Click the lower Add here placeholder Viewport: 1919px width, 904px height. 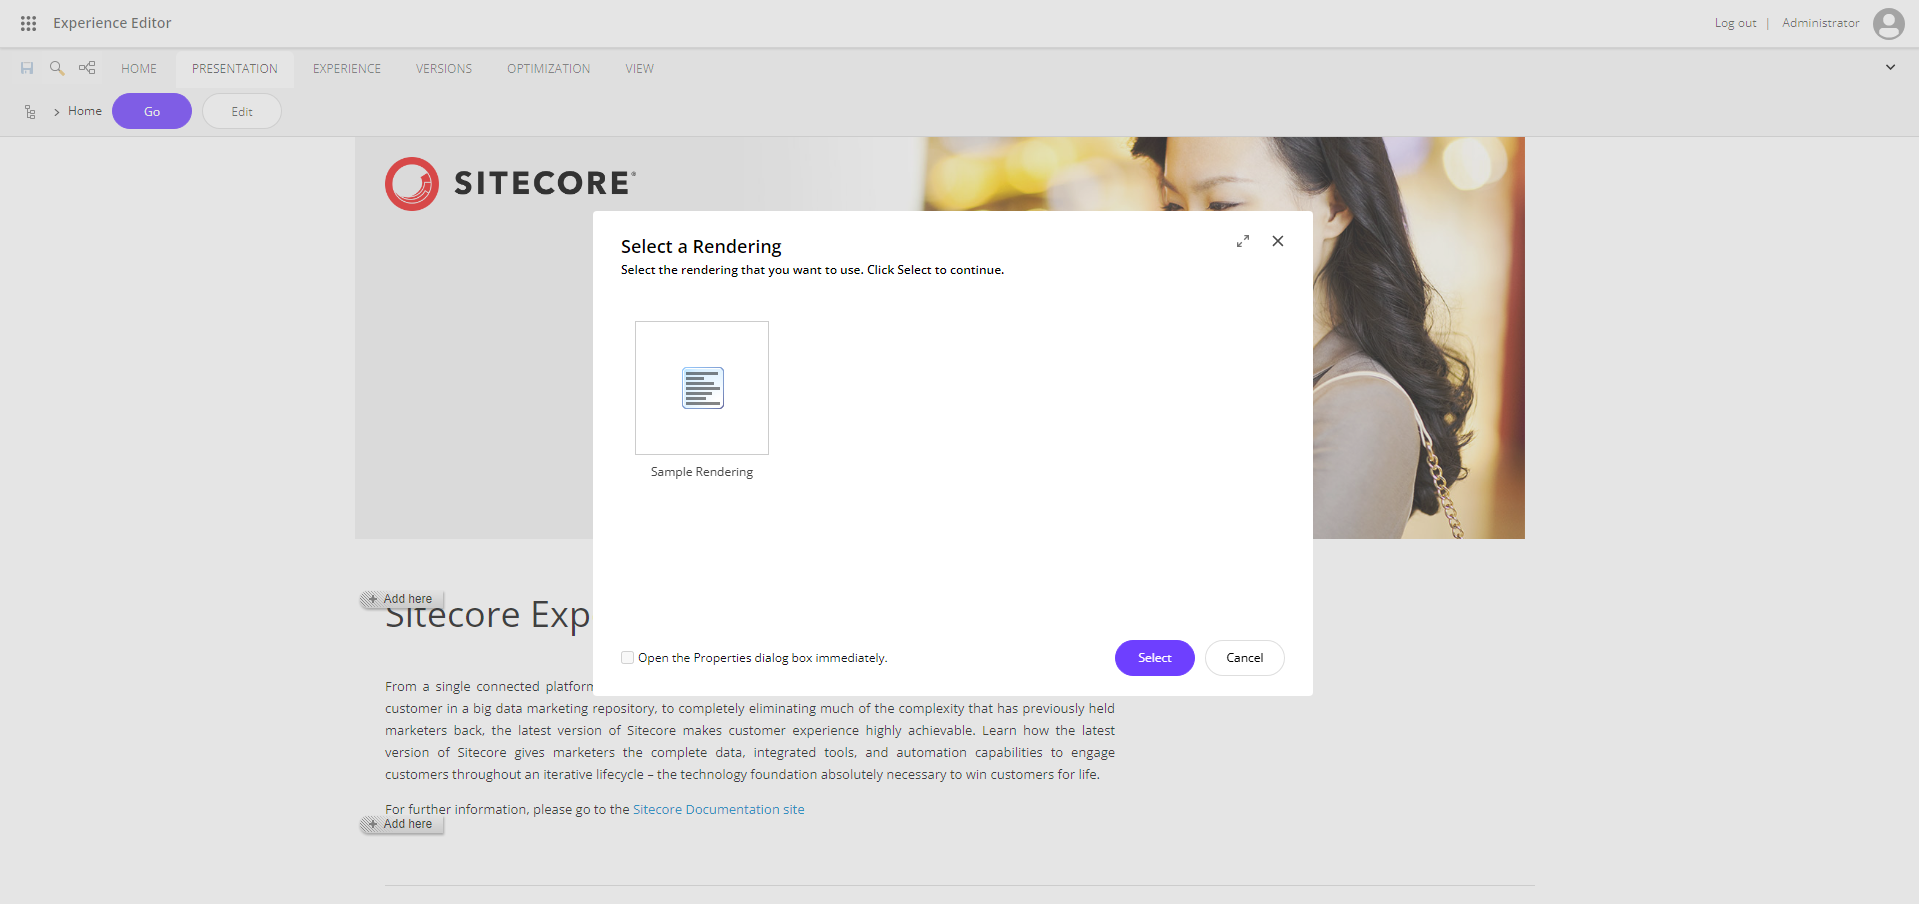click(401, 824)
